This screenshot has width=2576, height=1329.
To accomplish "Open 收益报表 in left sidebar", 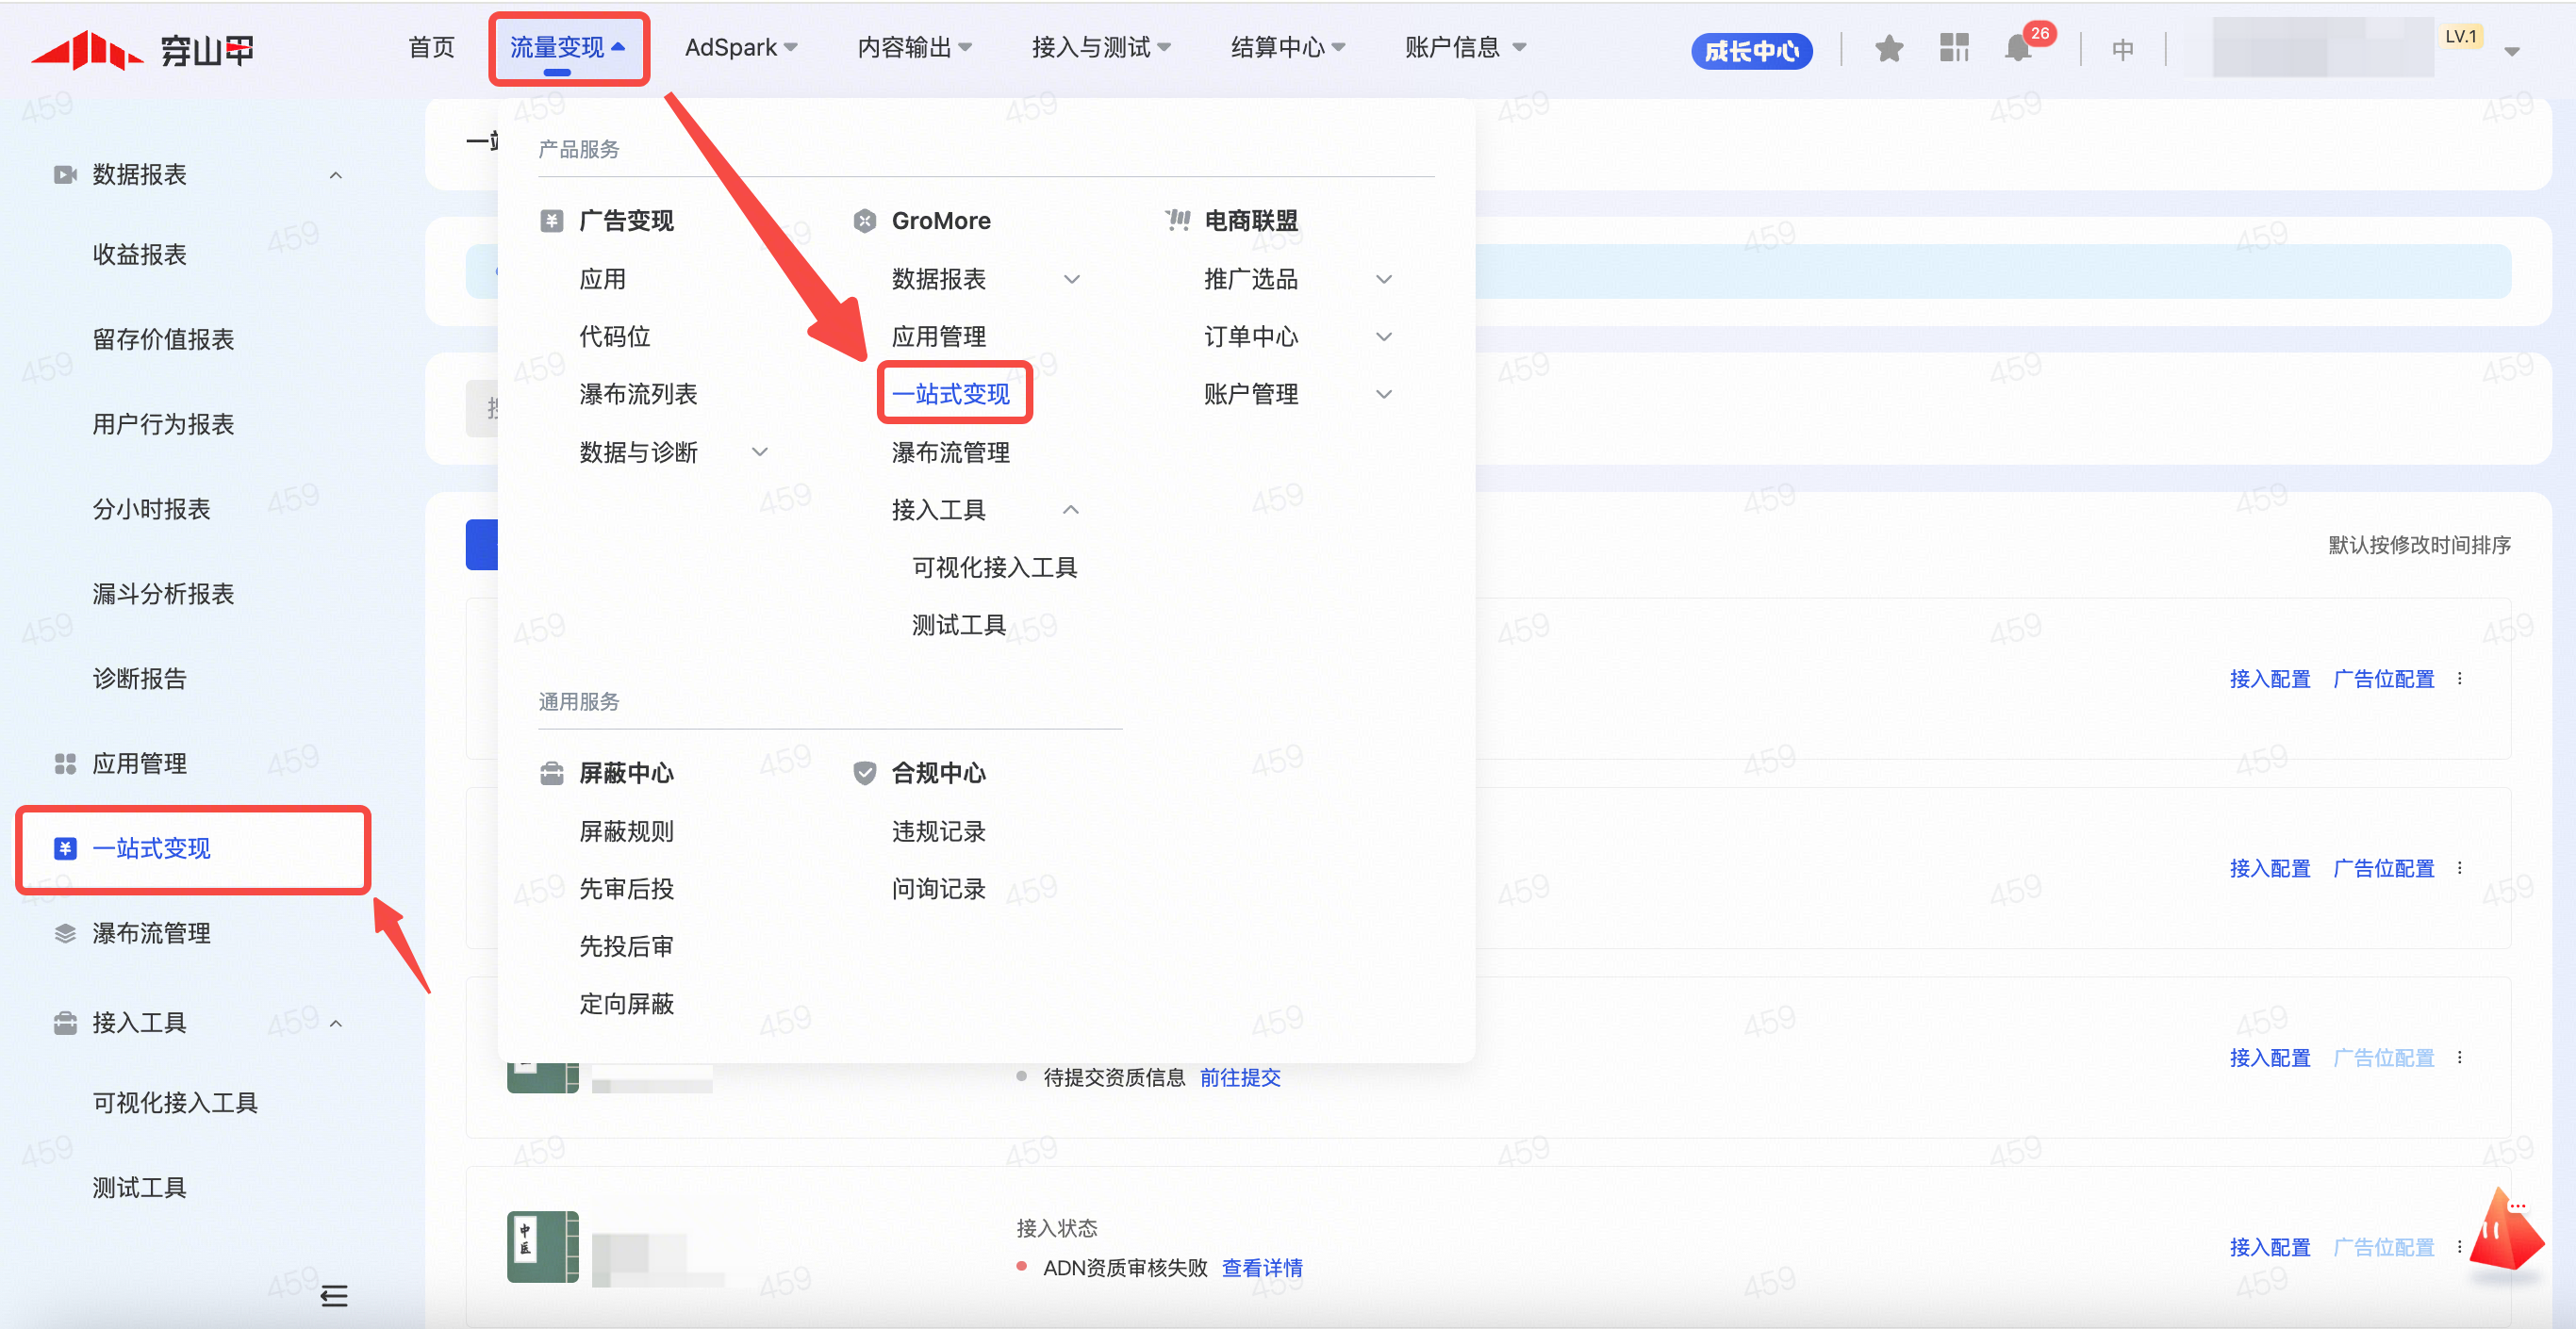I will [140, 255].
